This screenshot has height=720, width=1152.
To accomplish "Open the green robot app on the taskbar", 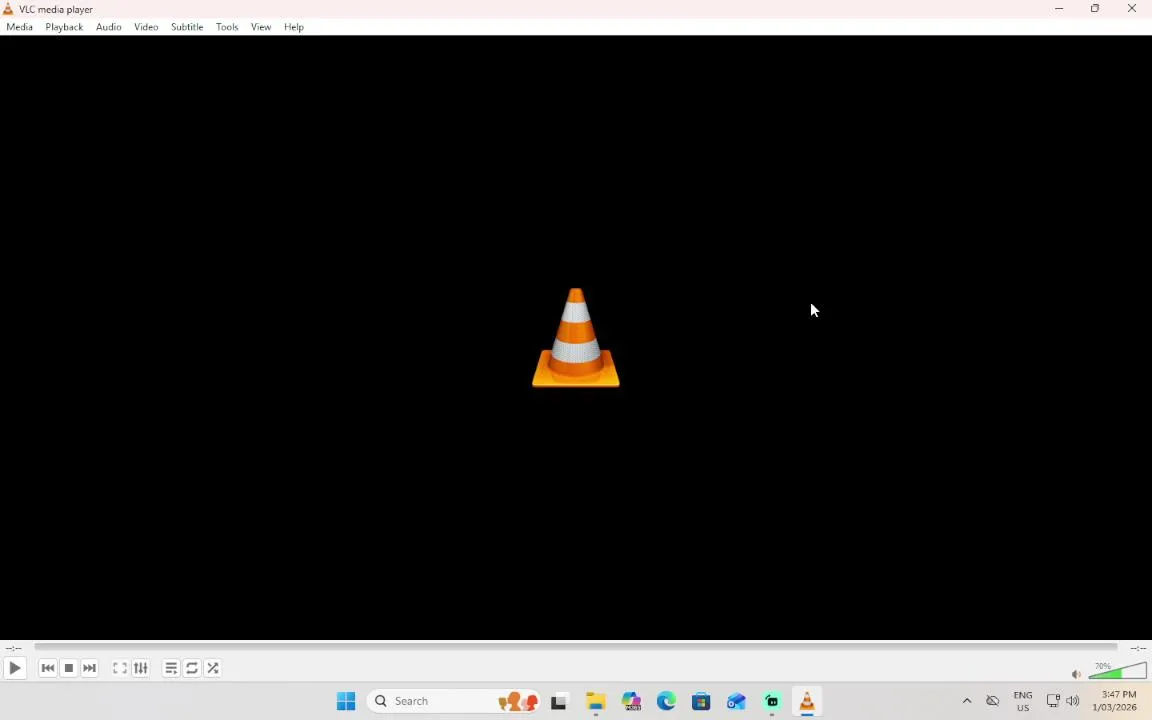I will tap(771, 701).
